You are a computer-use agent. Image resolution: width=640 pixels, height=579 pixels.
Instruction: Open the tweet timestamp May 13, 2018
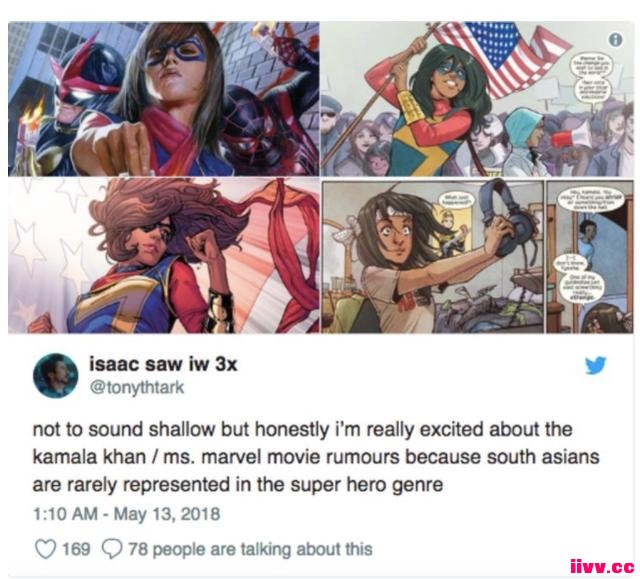coord(167,513)
